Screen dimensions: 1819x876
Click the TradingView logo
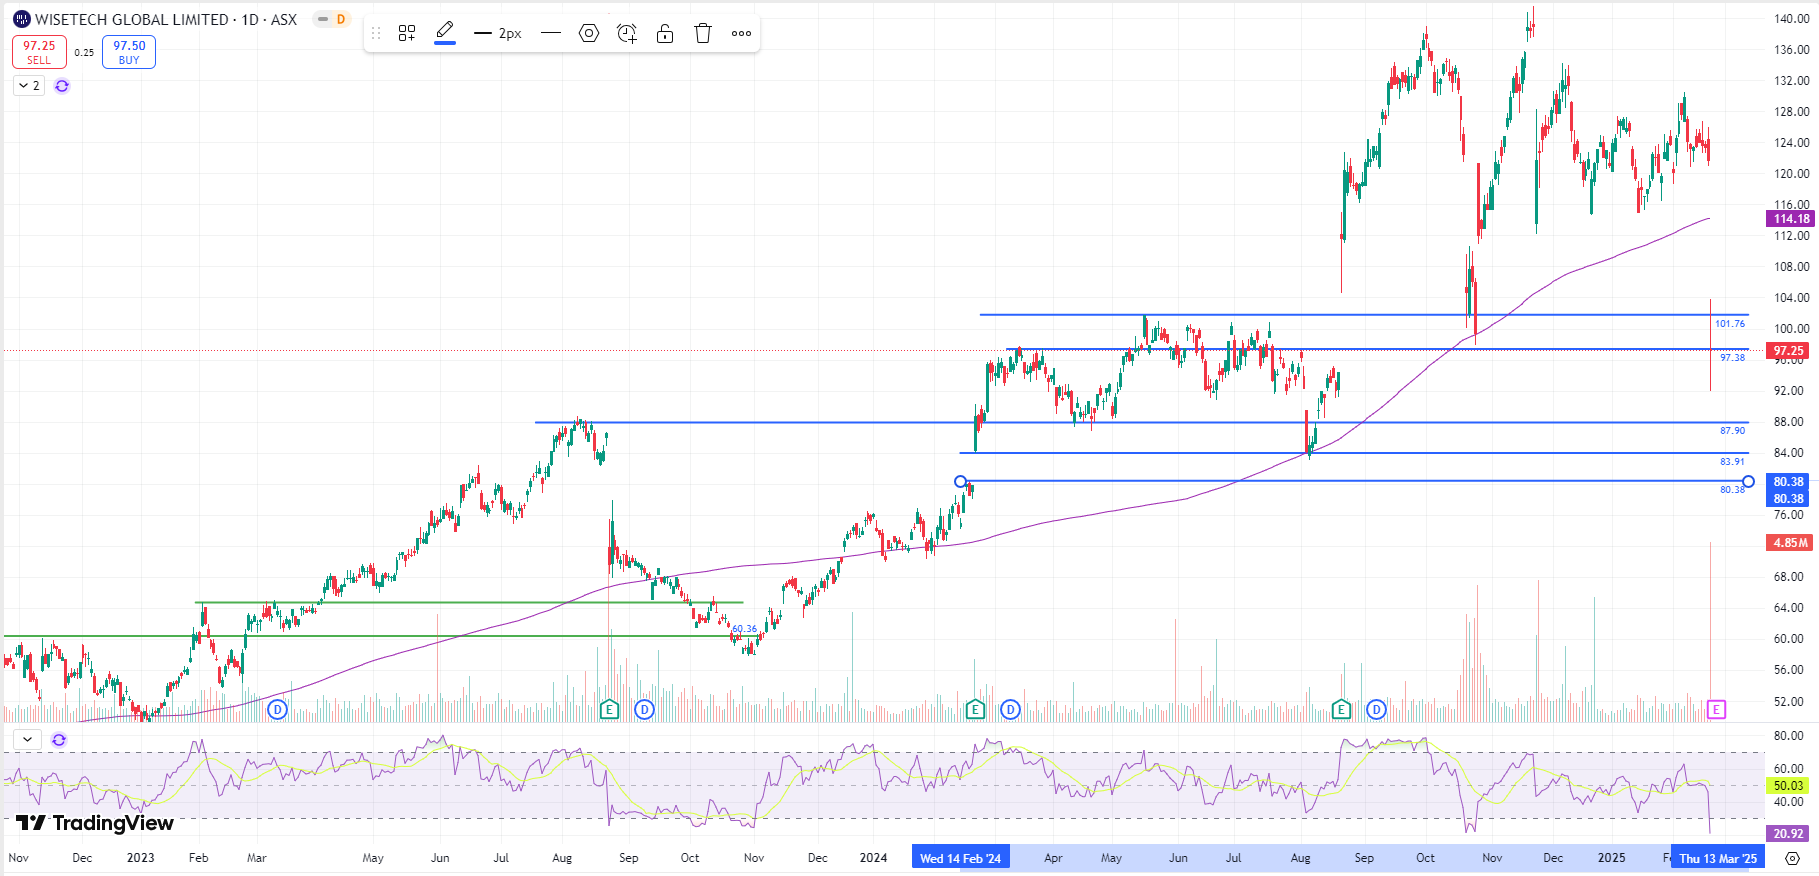coord(95,823)
